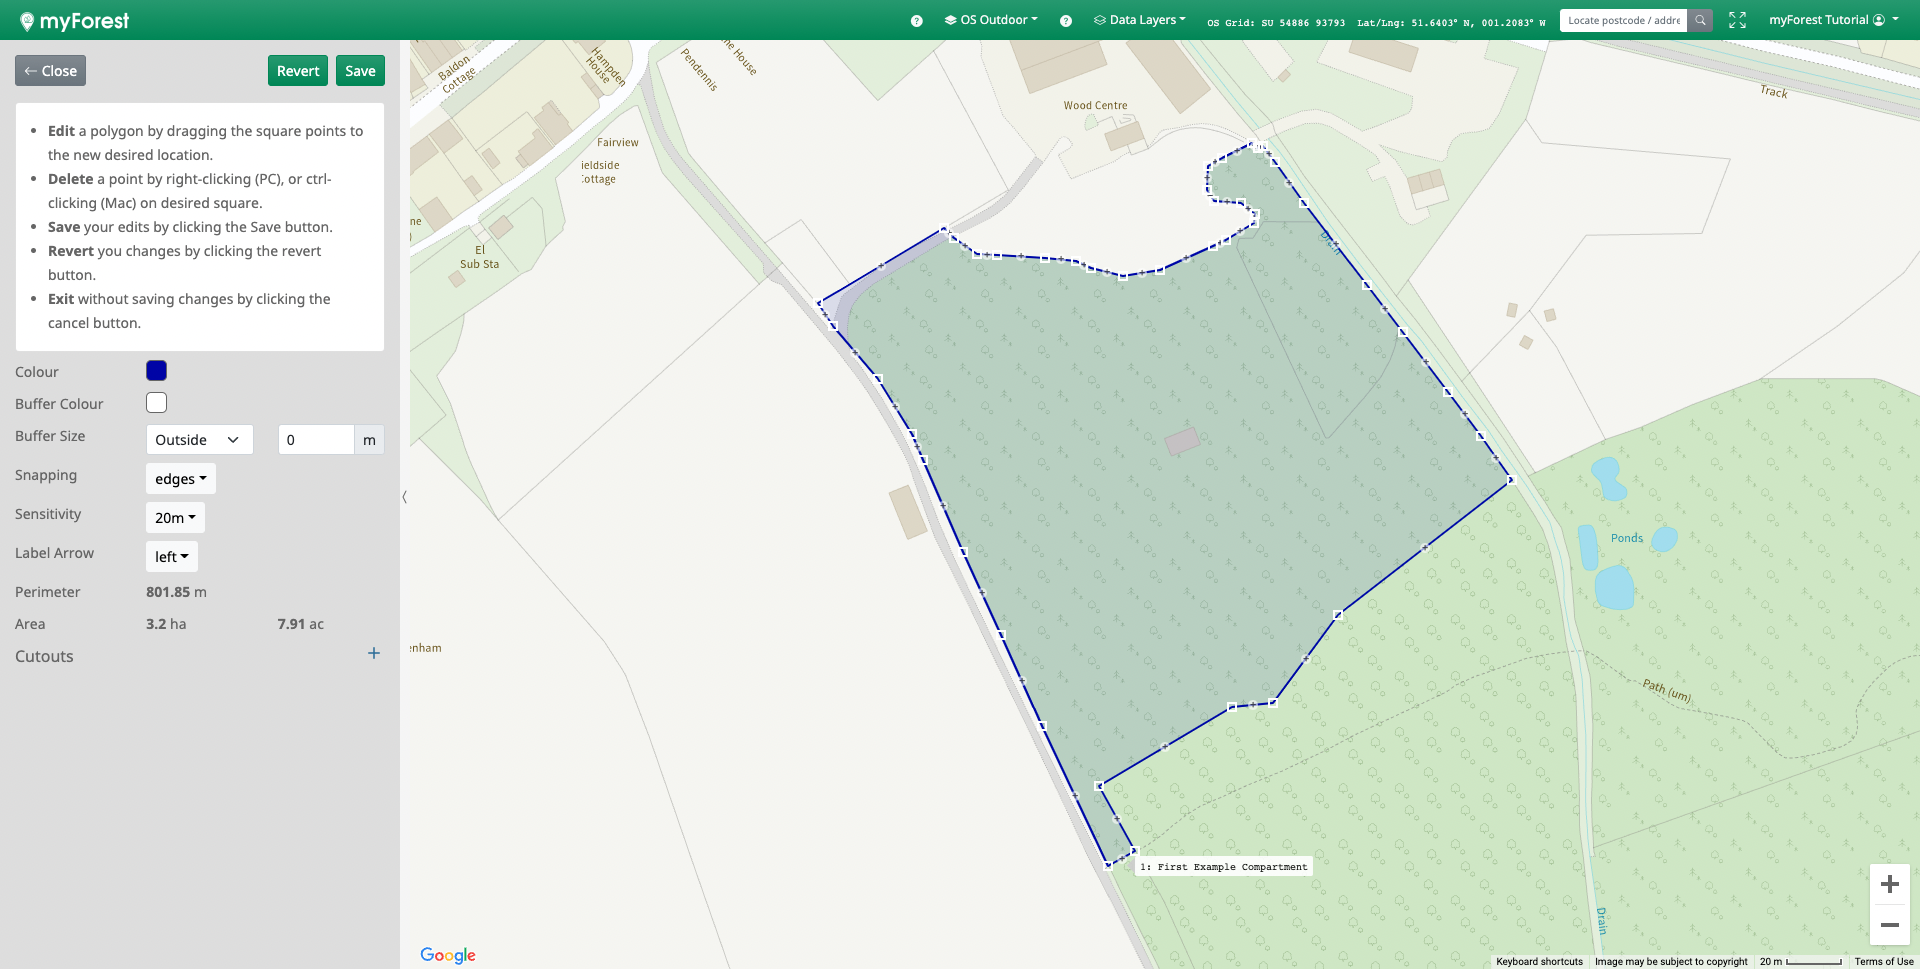Toggle fullscreen map view icon
The width and height of the screenshot is (1920, 969).
1737,20
